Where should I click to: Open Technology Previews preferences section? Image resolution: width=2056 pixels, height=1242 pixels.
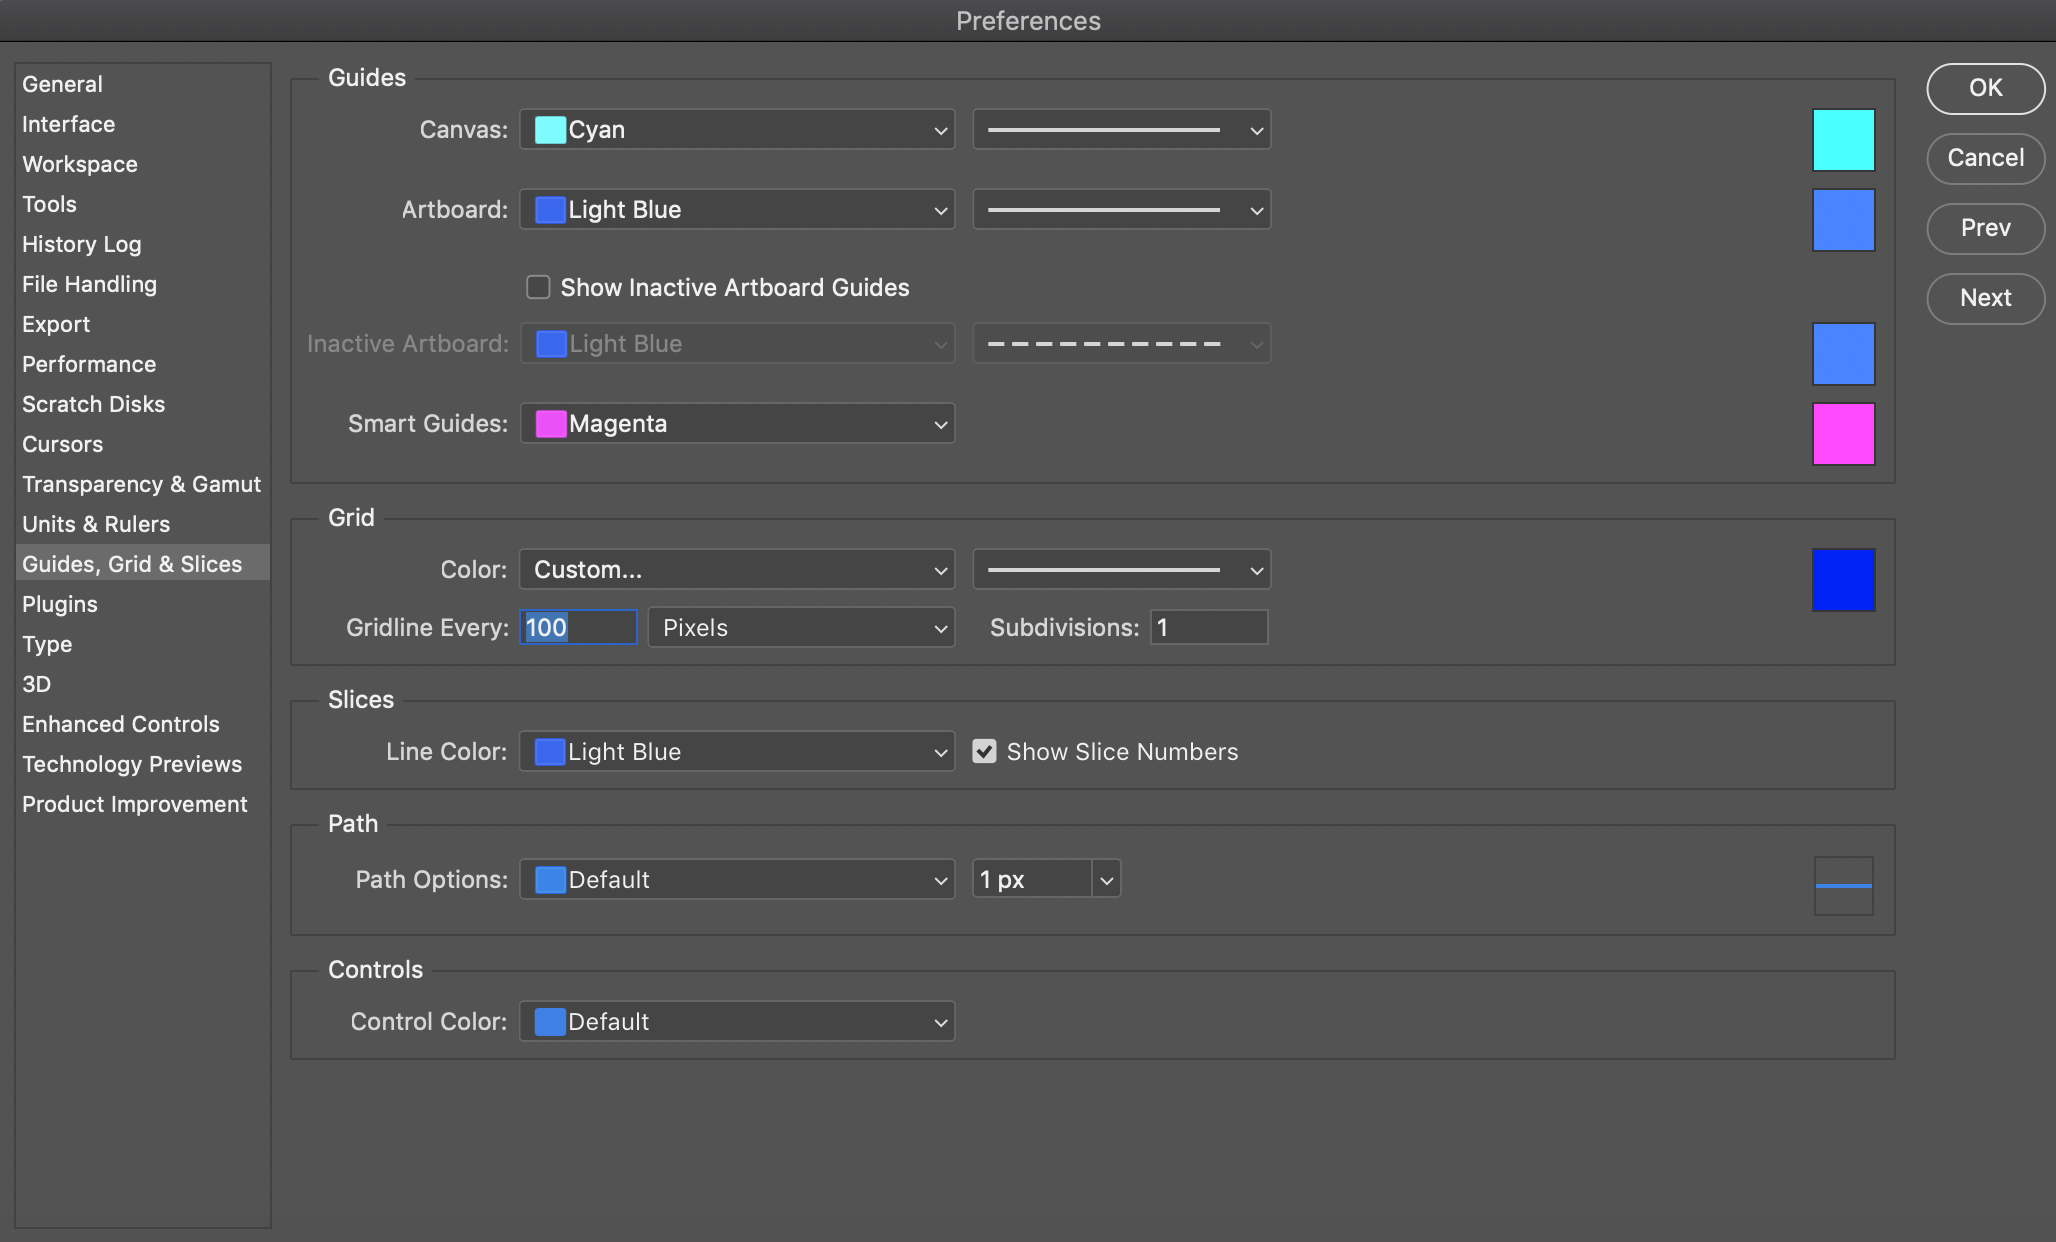tap(132, 764)
